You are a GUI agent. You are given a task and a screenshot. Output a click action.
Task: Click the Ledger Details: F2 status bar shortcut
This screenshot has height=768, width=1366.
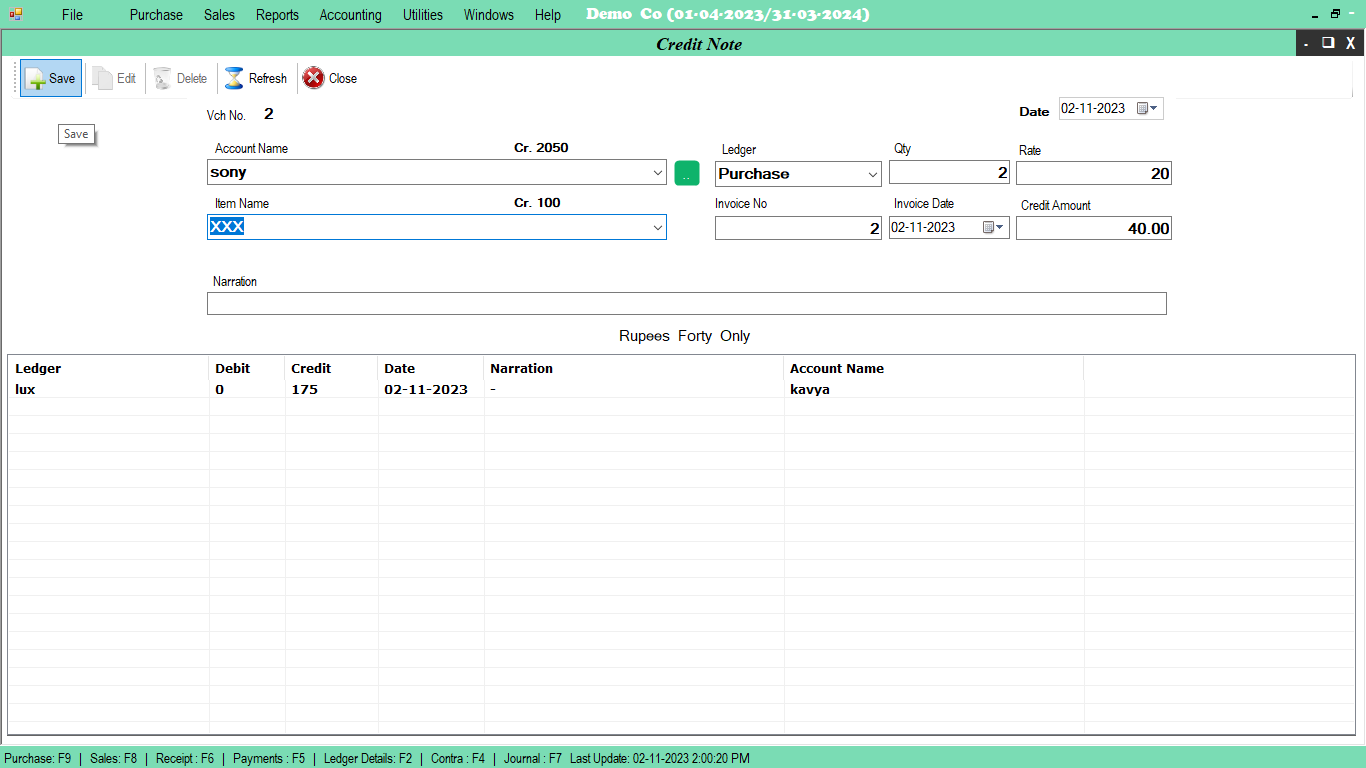pos(366,759)
